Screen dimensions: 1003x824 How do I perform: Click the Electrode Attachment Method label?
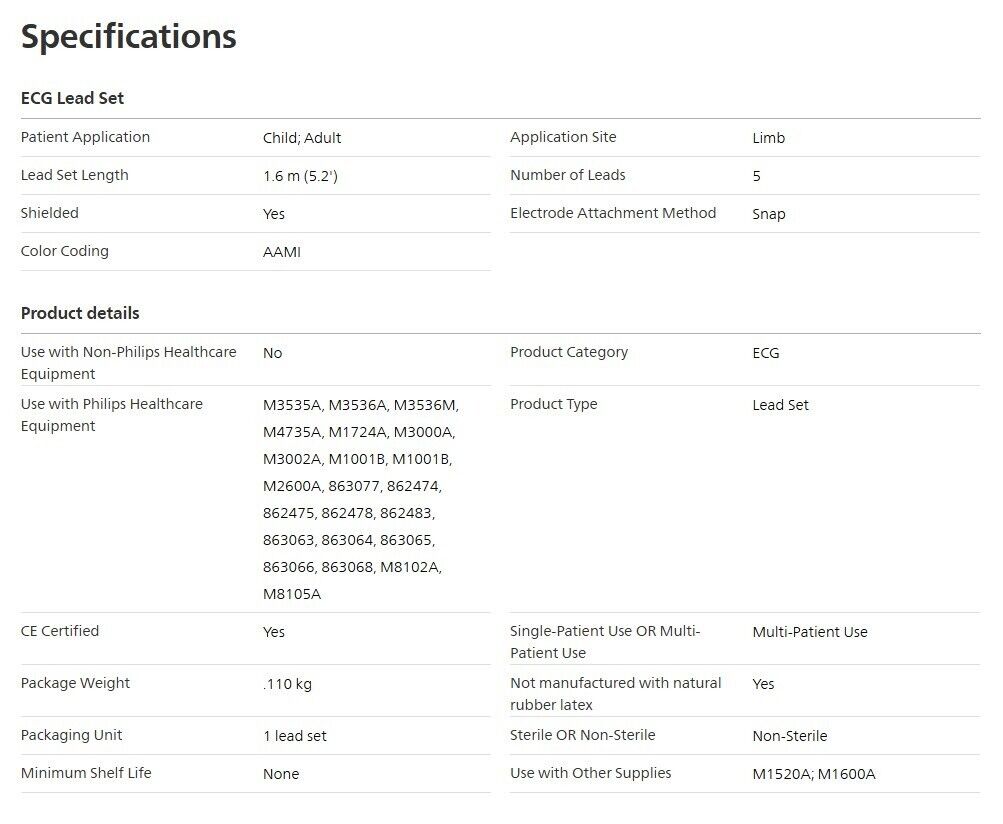(613, 213)
